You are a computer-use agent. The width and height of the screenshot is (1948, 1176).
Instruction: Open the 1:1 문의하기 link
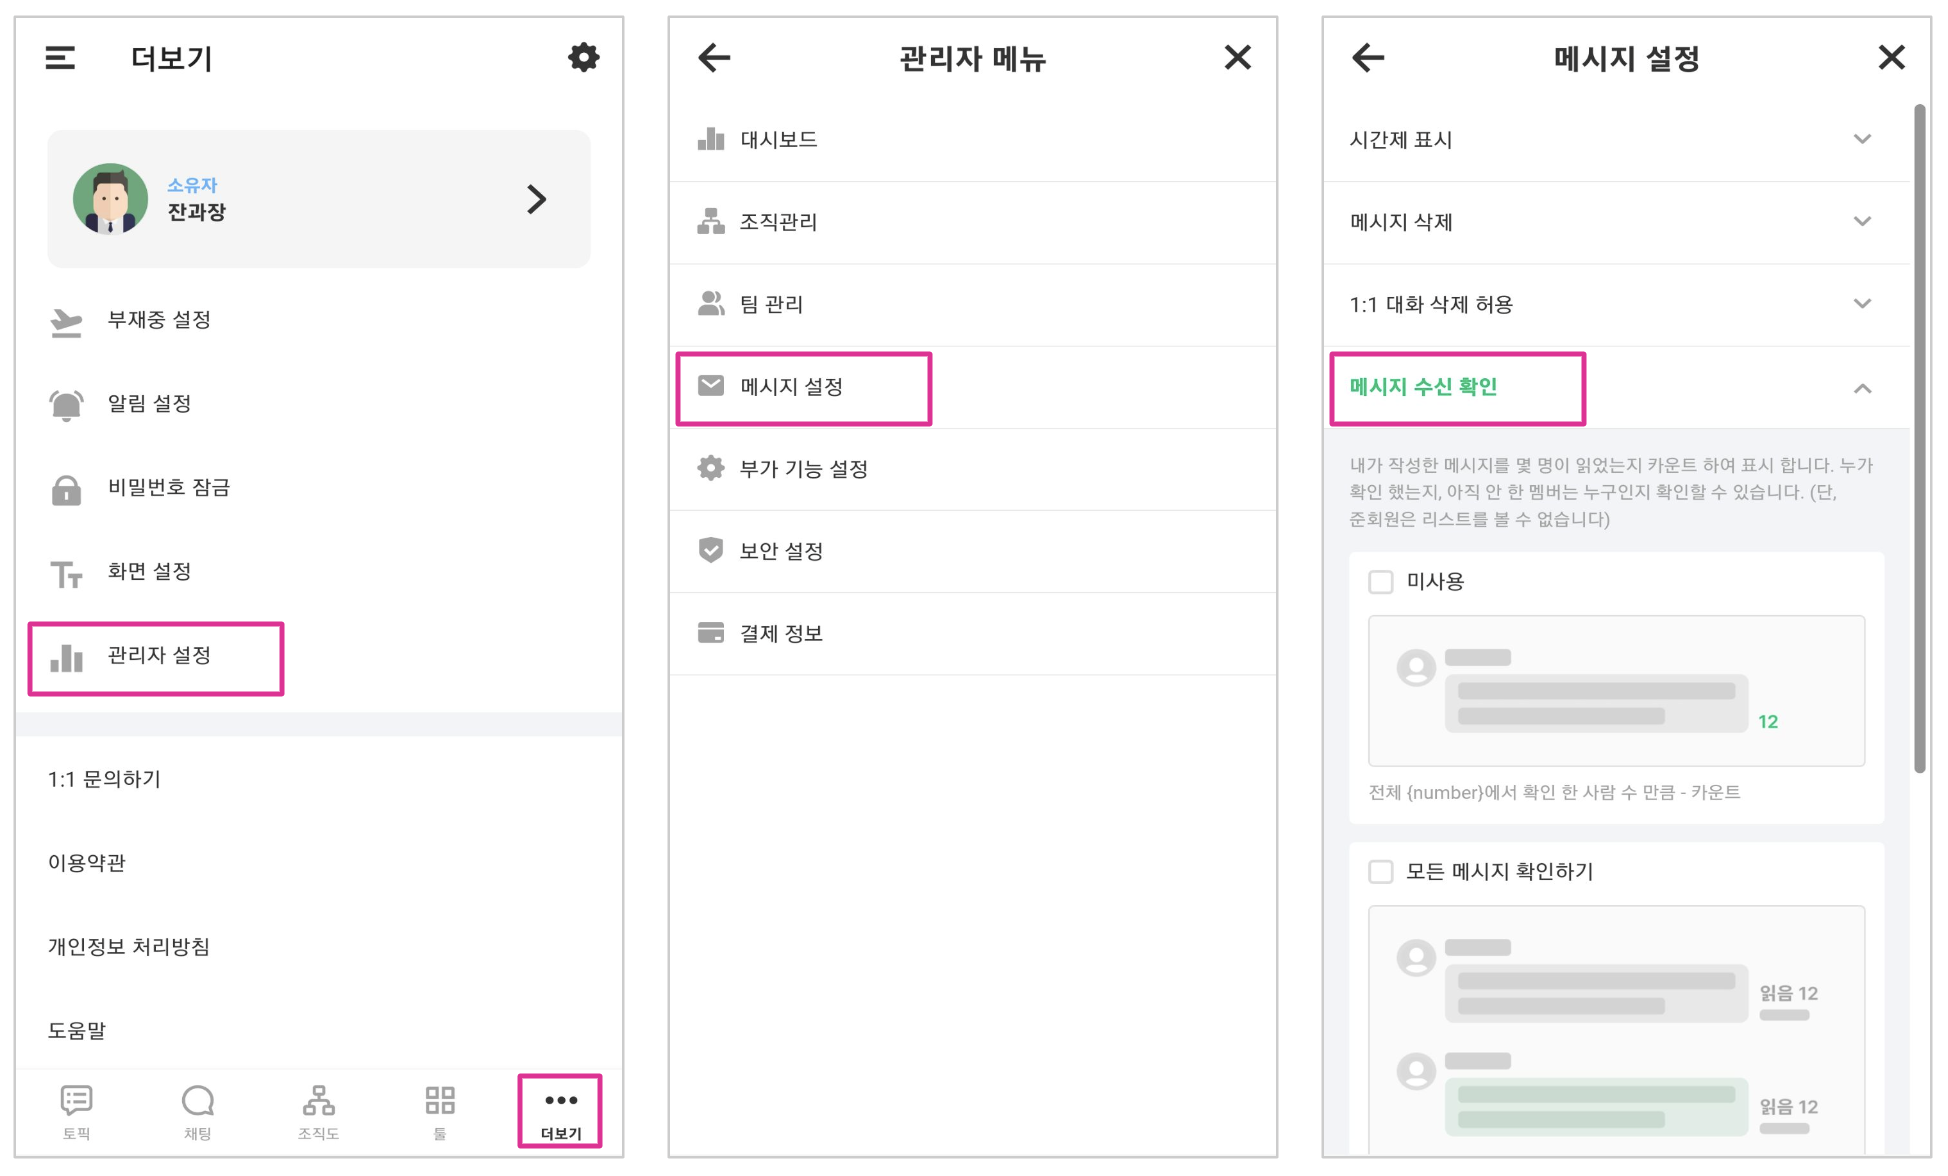(x=104, y=779)
